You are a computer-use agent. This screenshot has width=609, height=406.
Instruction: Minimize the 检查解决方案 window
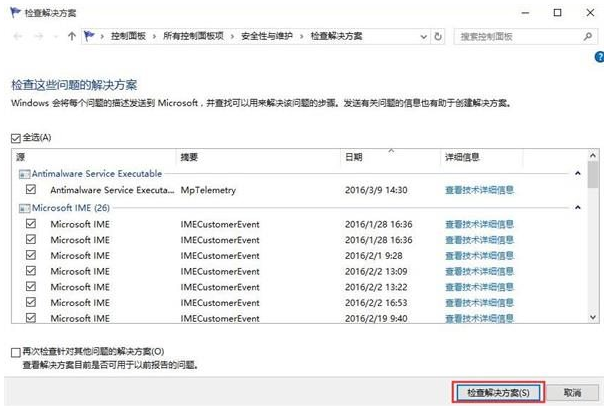tap(525, 13)
